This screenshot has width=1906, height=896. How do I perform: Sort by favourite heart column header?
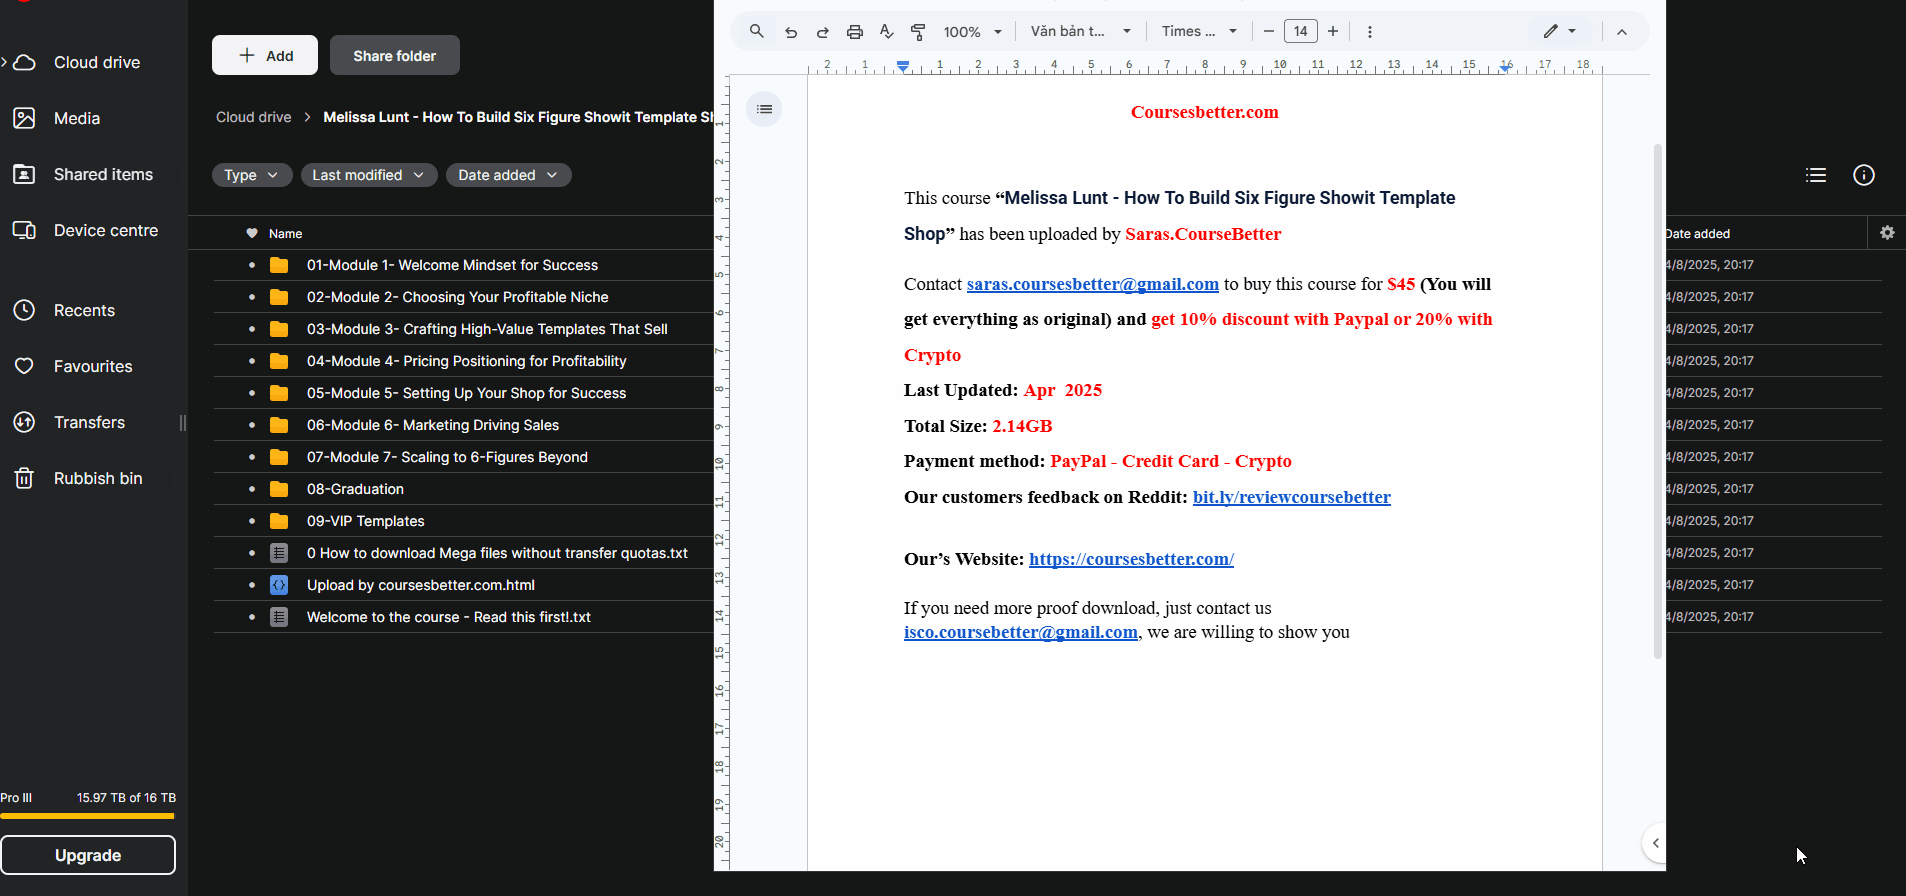[252, 233]
